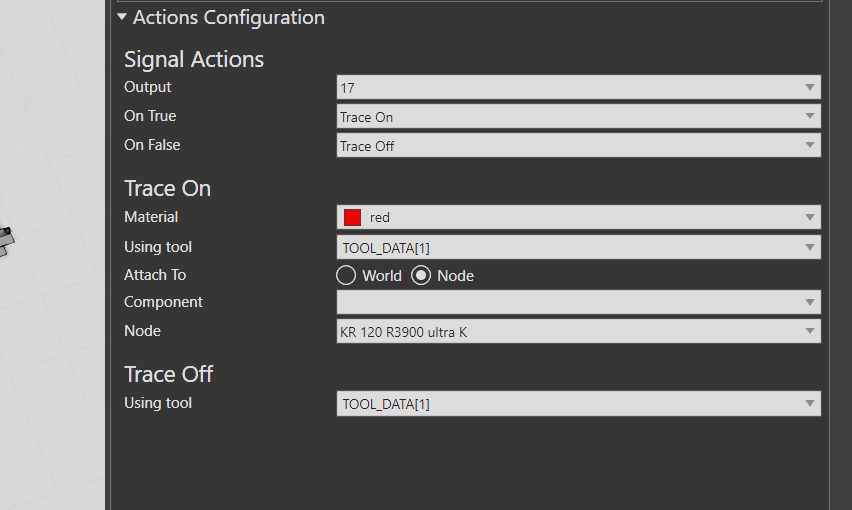This screenshot has width=852, height=510.
Task: Click the Node field arrow icon
Action: [x=810, y=332]
